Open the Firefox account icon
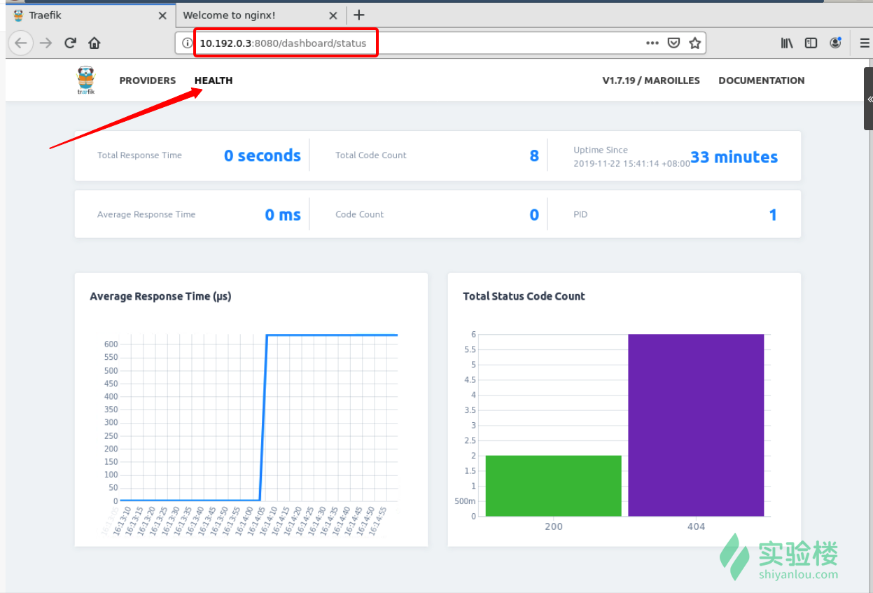This screenshot has height=593, width=873. 836,43
